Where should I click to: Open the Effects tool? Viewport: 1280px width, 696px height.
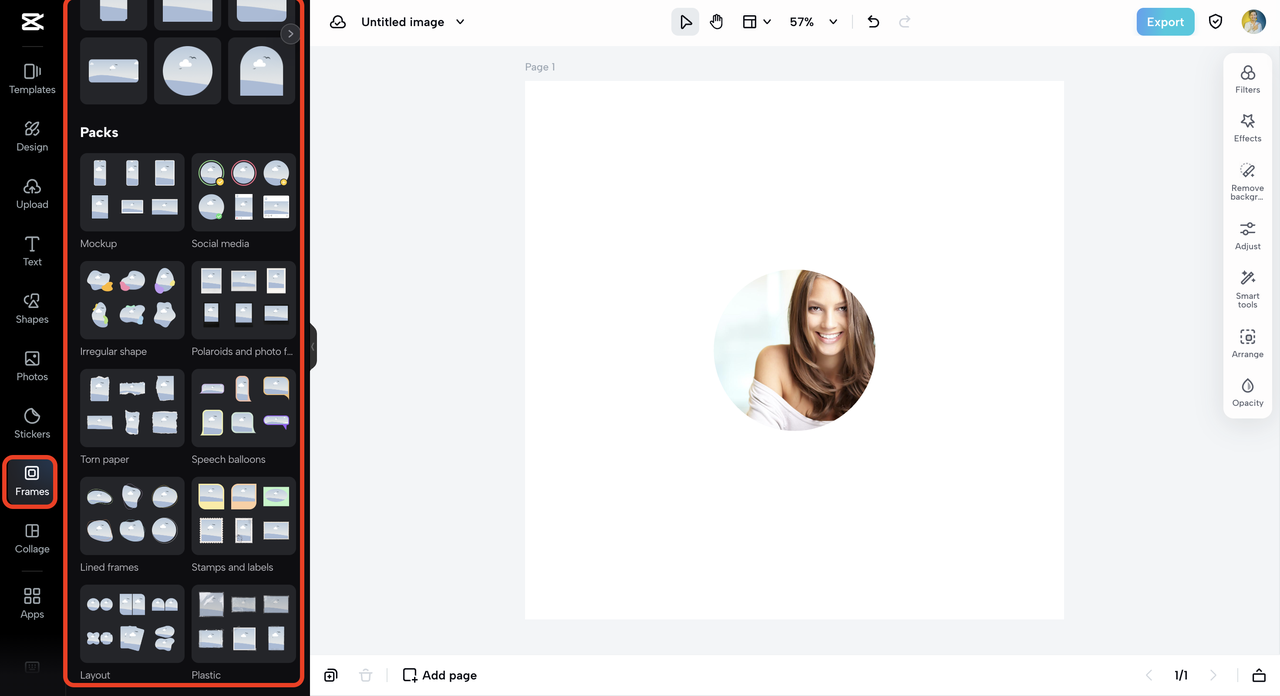click(x=1248, y=129)
